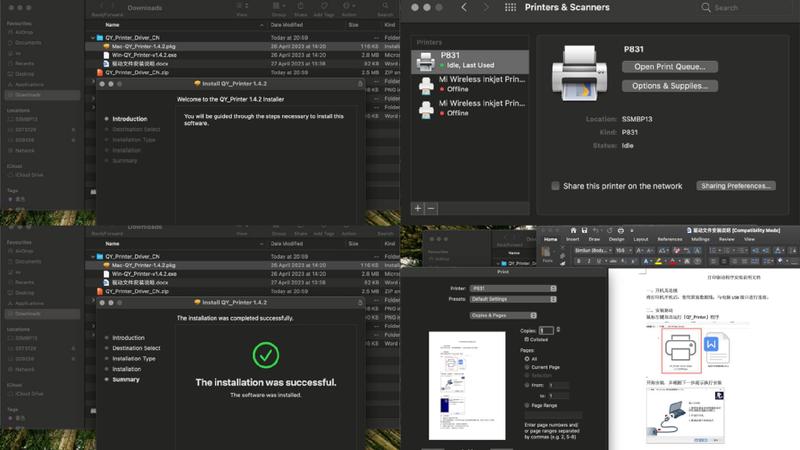The image size is (800, 450).
Task: Save the Word document with the disk icon
Action: (x=585, y=231)
